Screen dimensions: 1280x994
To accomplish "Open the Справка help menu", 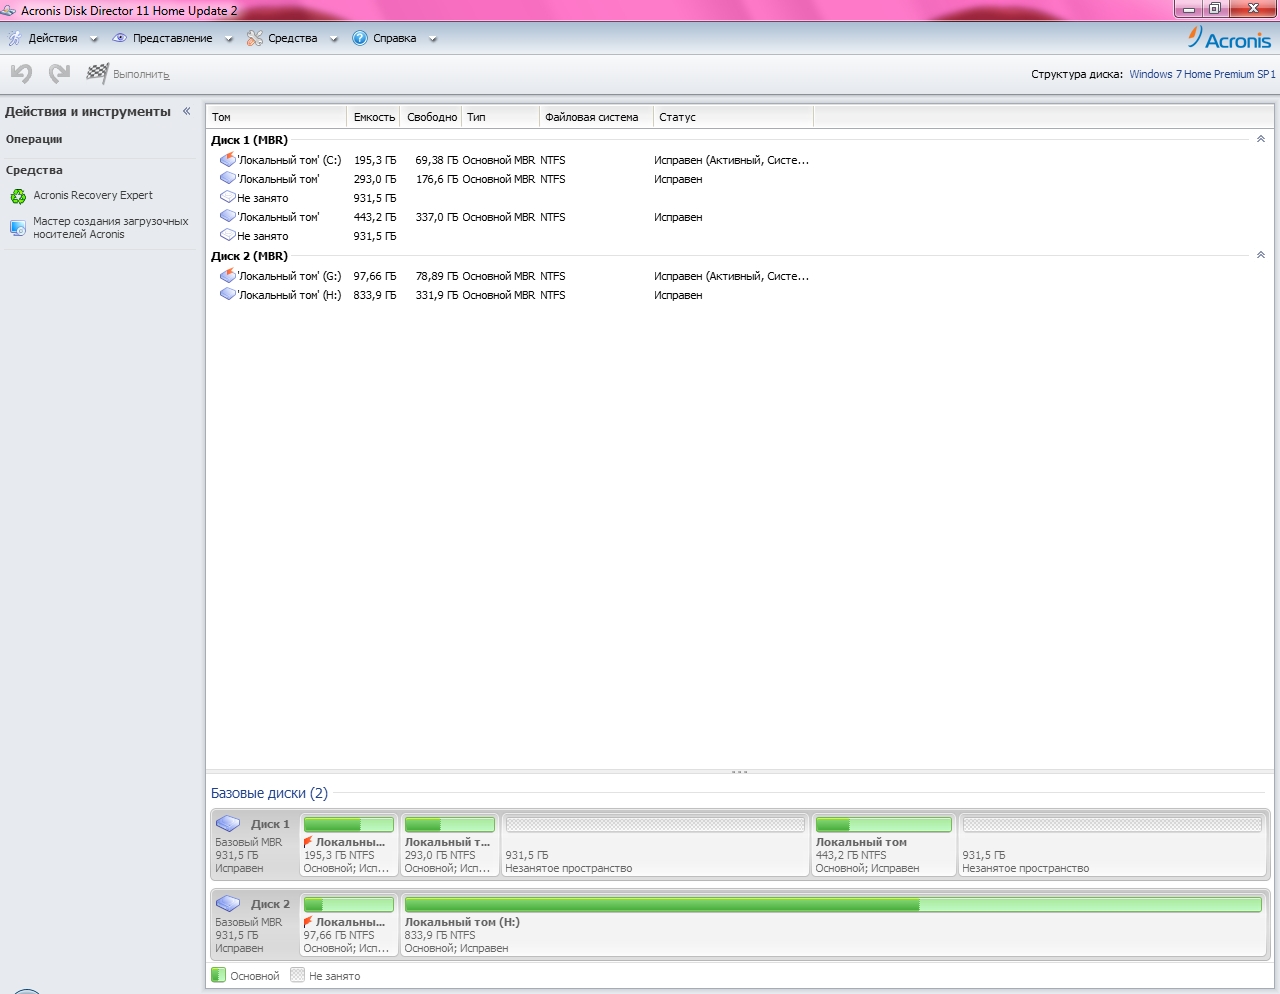I will click(x=394, y=38).
